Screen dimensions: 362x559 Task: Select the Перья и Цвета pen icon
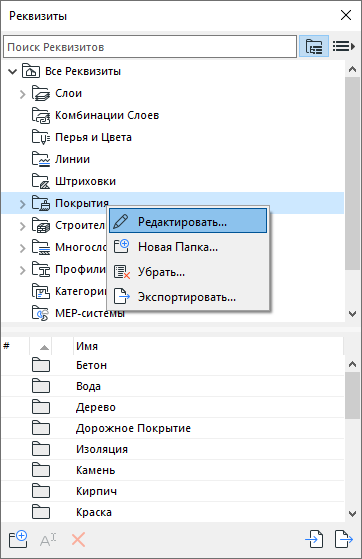[x=41, y=137]
